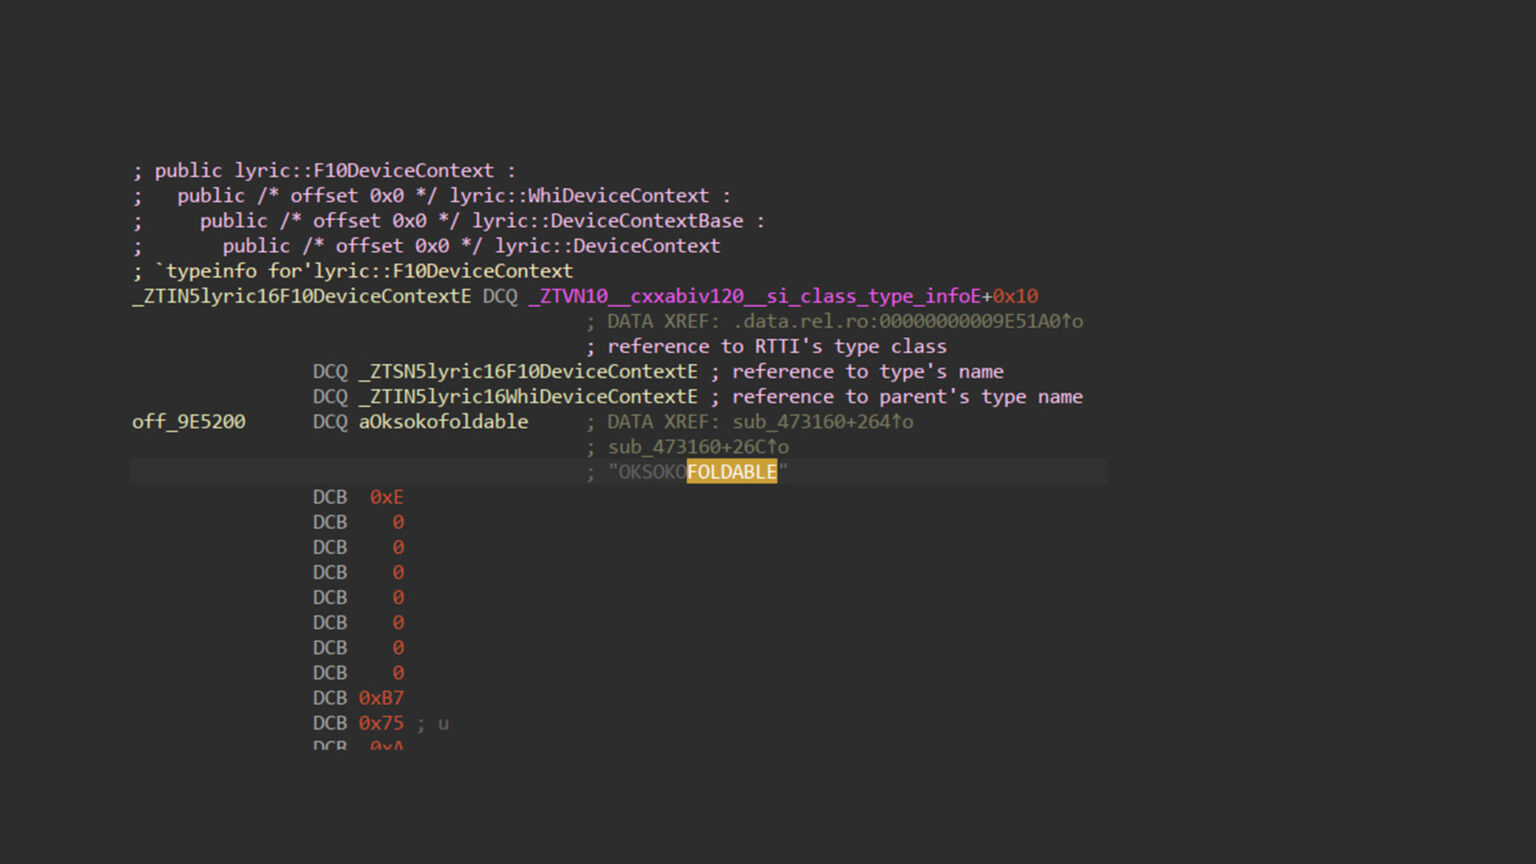Click the typeinfo for lyric::F10DeviceContext comment
This screenshot has width=1536, height=864.
coord(352,270)
